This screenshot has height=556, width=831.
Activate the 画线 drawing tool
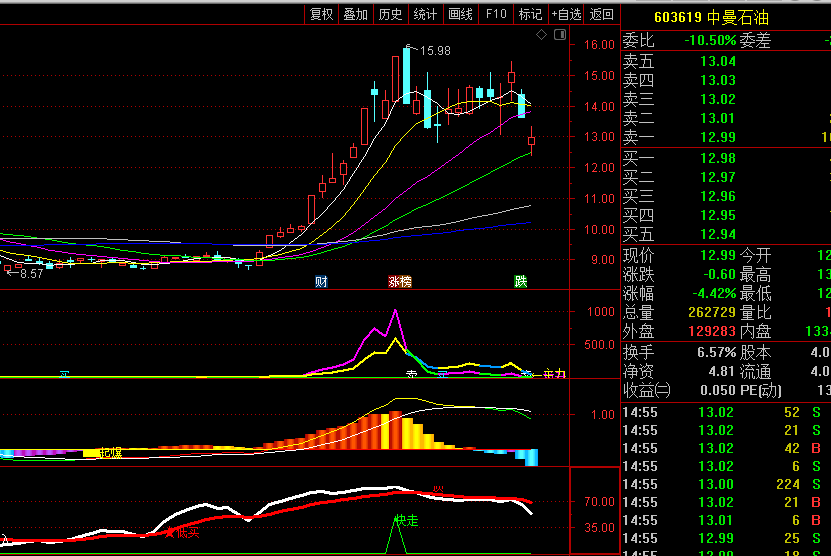coord(460,14)
